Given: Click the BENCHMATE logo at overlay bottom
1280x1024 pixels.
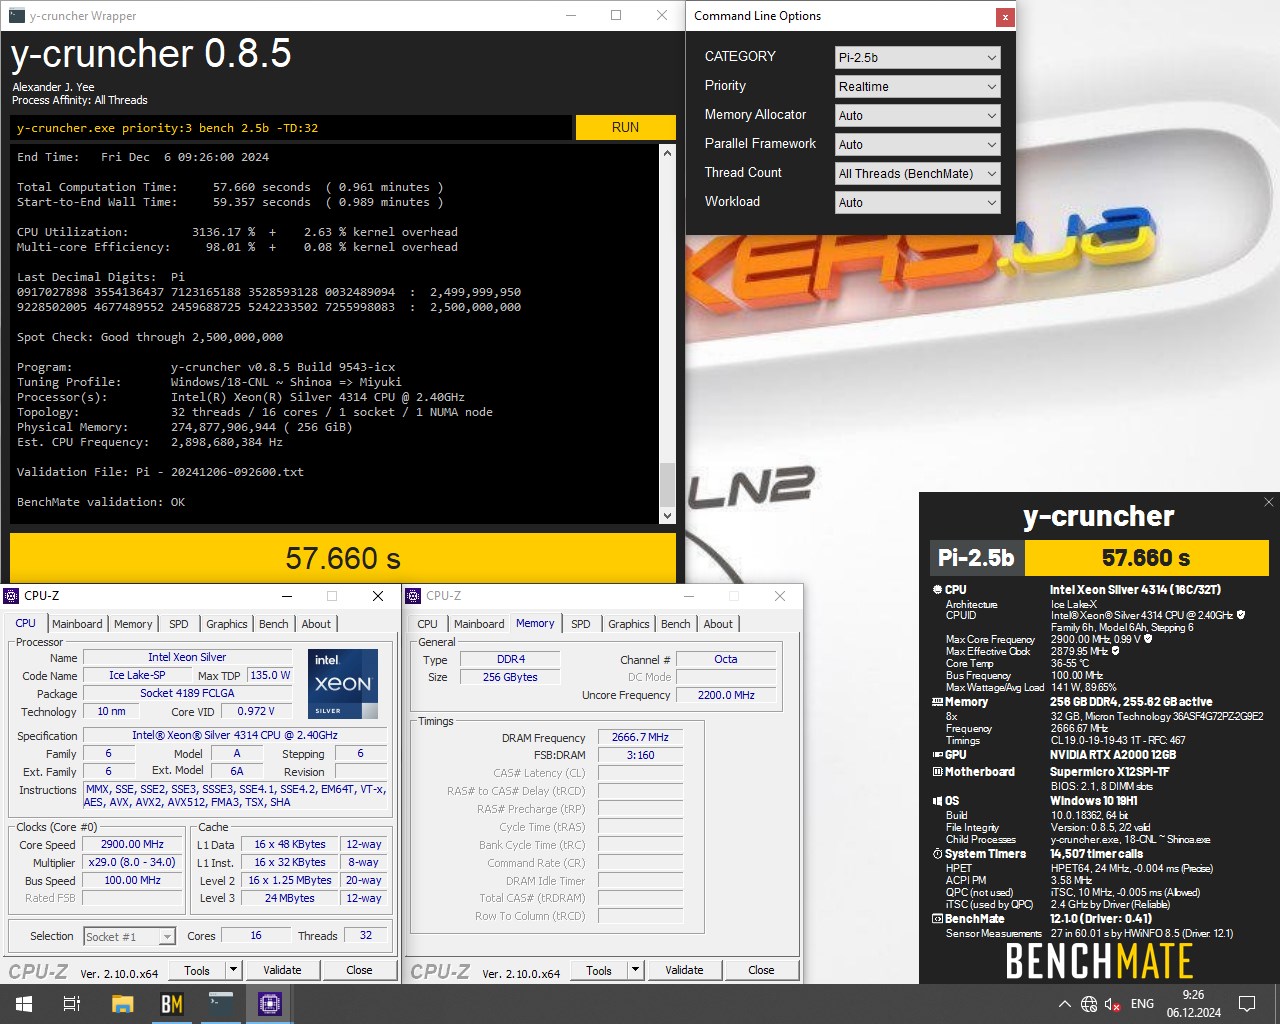Looking at the screenshot, I should coord(1099,961).
